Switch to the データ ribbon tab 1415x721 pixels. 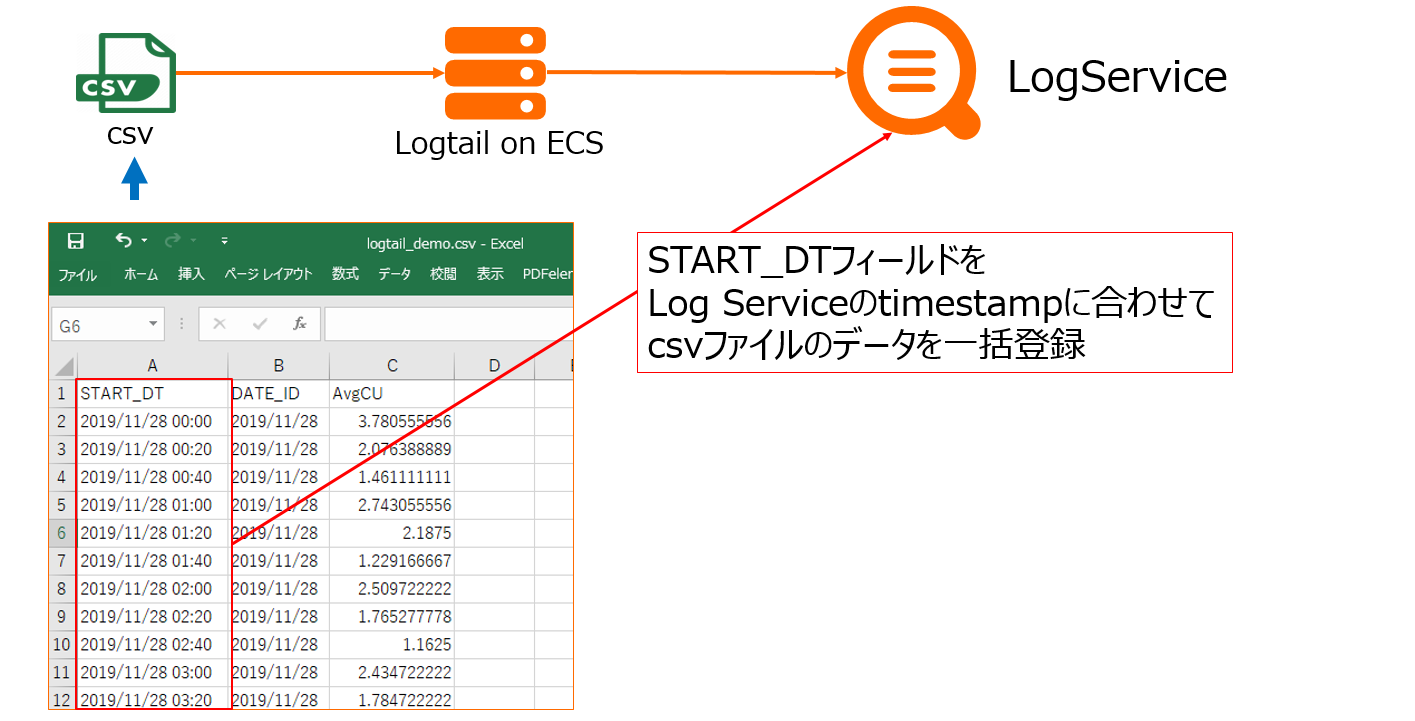395,274
